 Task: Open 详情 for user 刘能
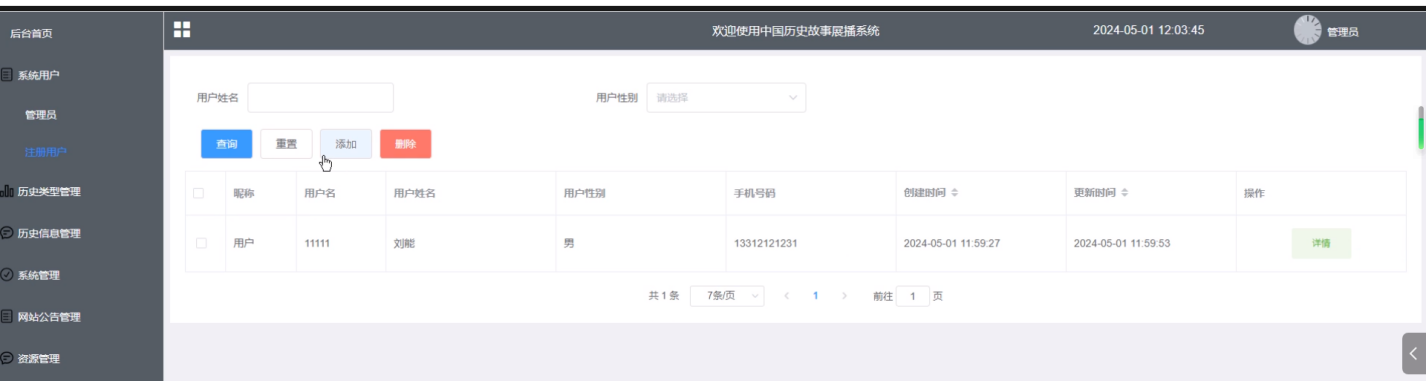coord(1321,243)
